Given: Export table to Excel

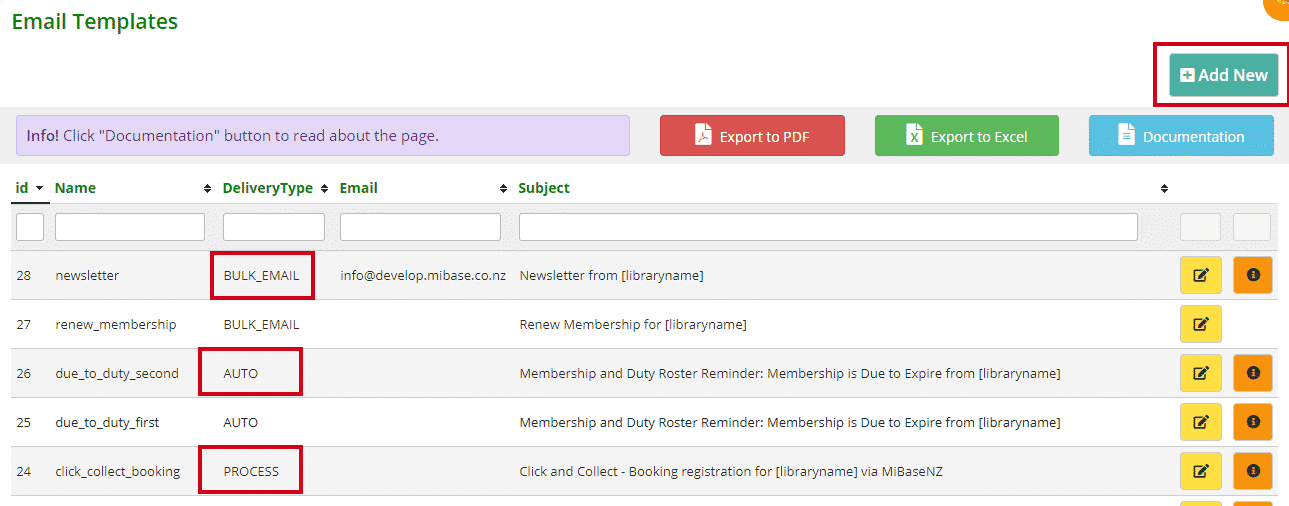Looking at the screenshot, I should tap(967, 136).
